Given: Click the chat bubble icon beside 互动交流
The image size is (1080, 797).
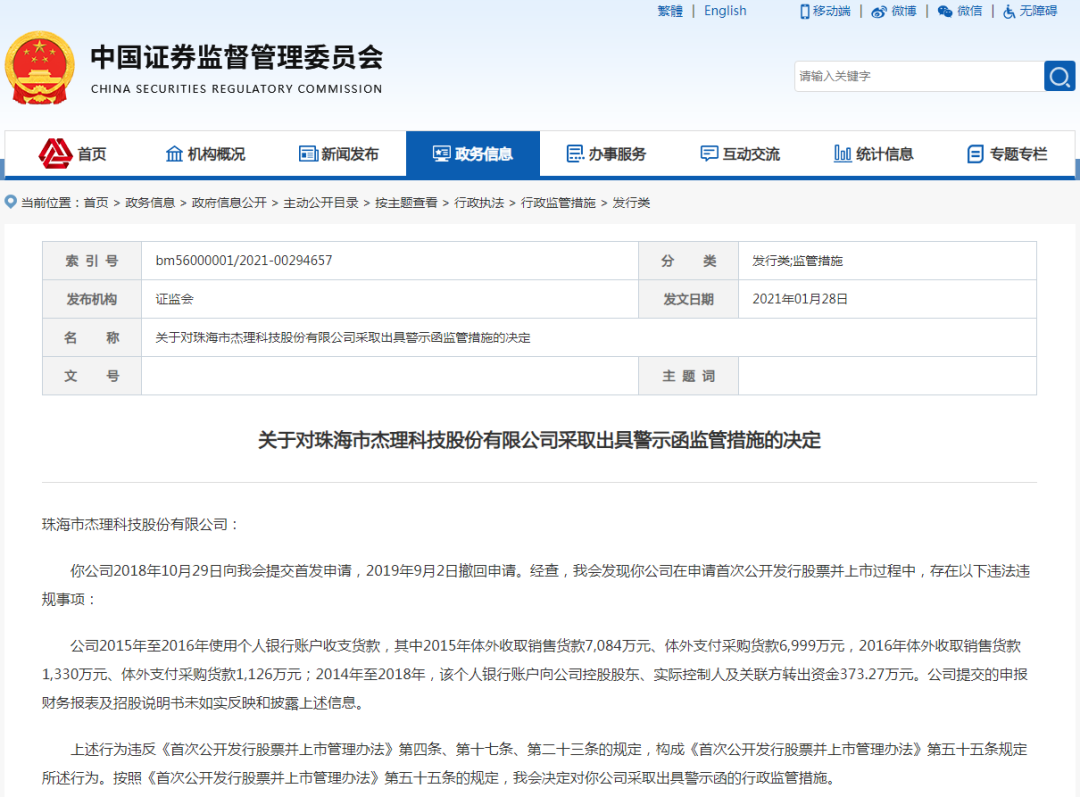Looking at the screenshot, I should 709,154.
